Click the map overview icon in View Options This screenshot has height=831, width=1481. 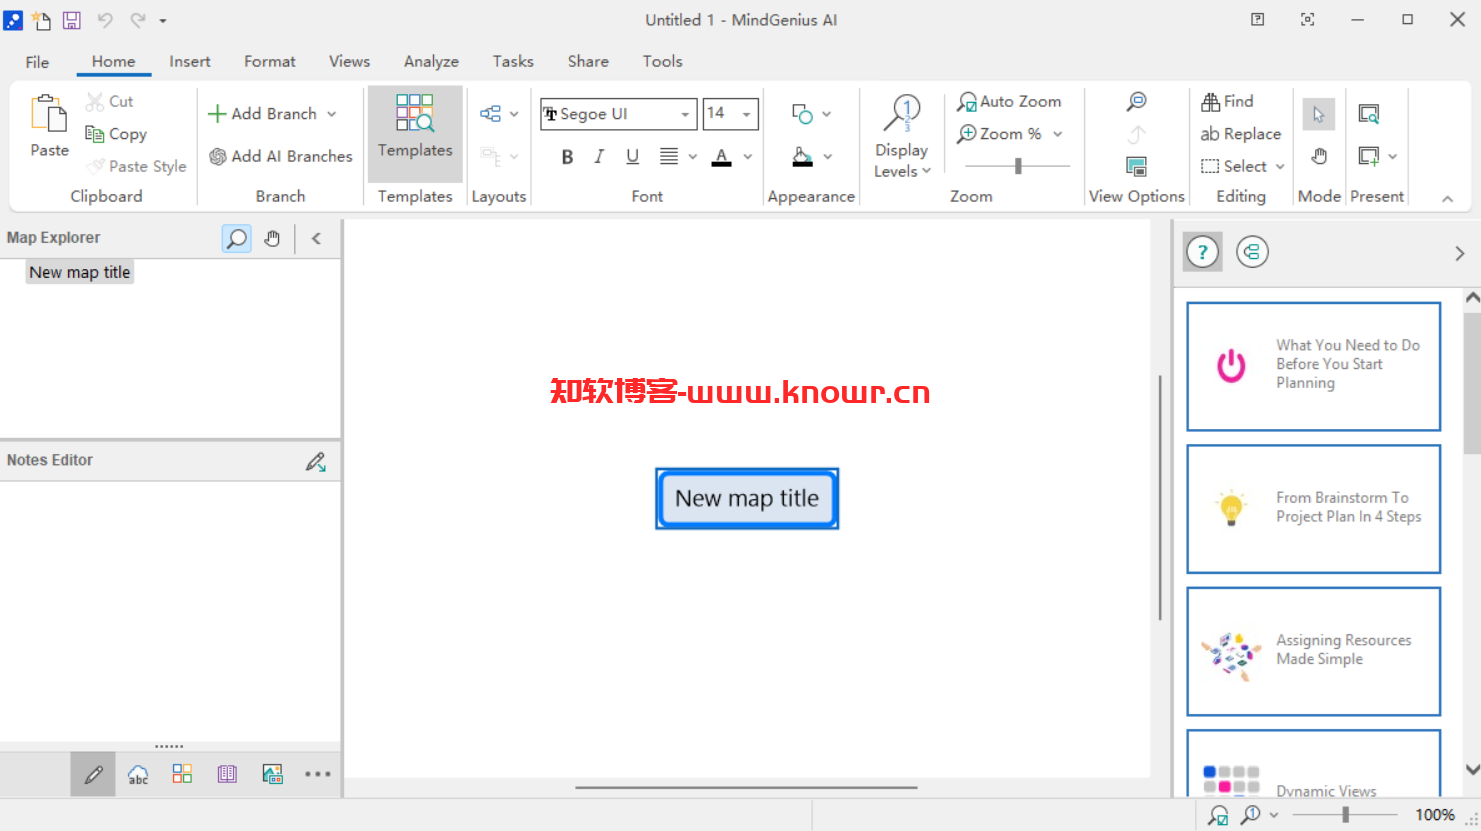point(1137,166)
